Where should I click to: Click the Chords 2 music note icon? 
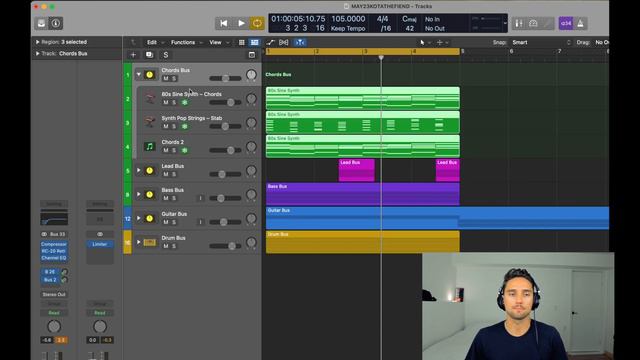[150, 147]
